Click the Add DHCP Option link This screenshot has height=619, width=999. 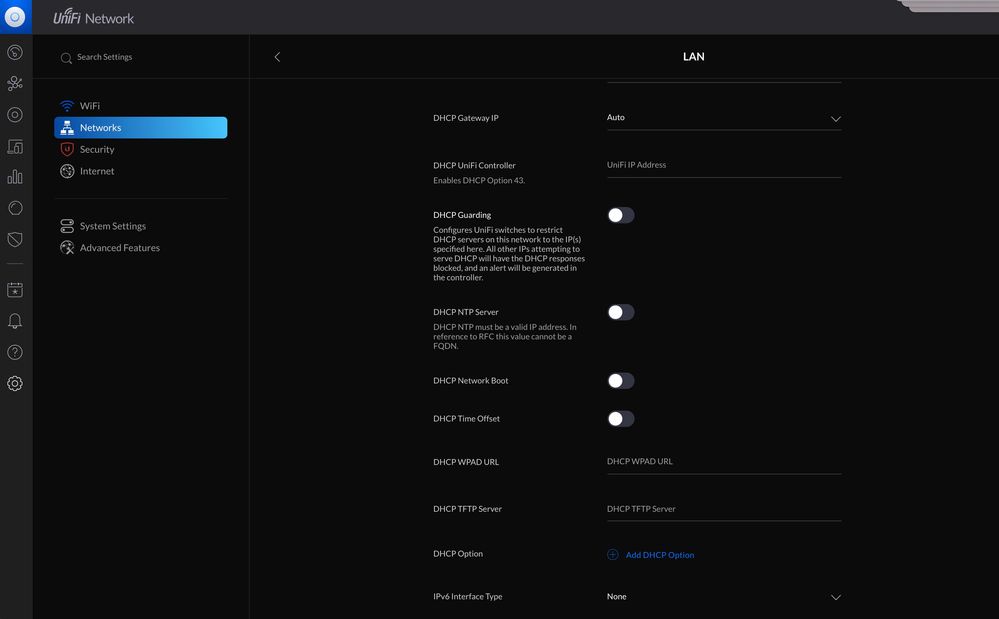tap(658, 555)
